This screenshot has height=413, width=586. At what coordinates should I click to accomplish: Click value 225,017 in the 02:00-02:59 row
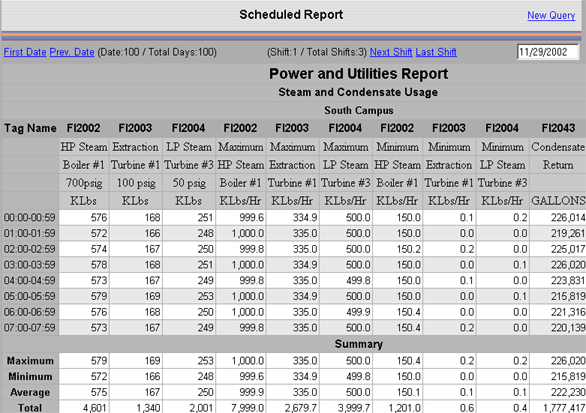pyautogui.click(x=568, y=249)
